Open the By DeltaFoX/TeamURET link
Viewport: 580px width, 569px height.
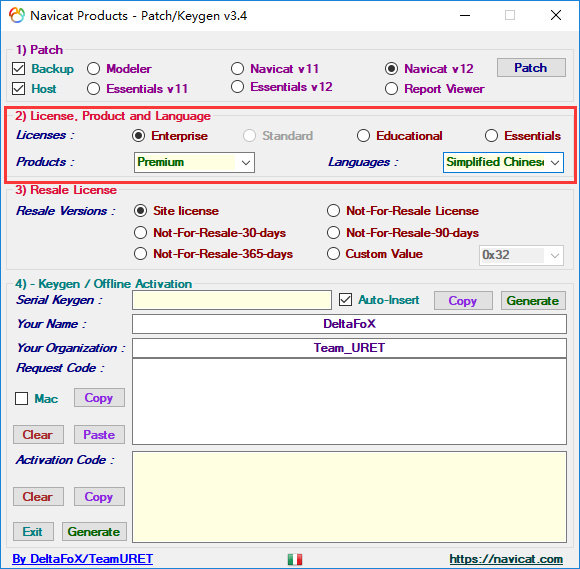pos(82,559)
